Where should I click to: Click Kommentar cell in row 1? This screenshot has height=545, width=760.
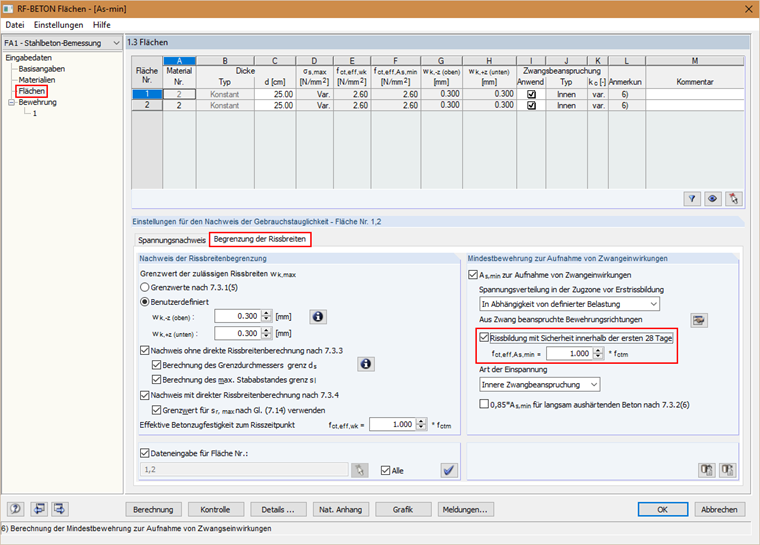click(695, 94)
